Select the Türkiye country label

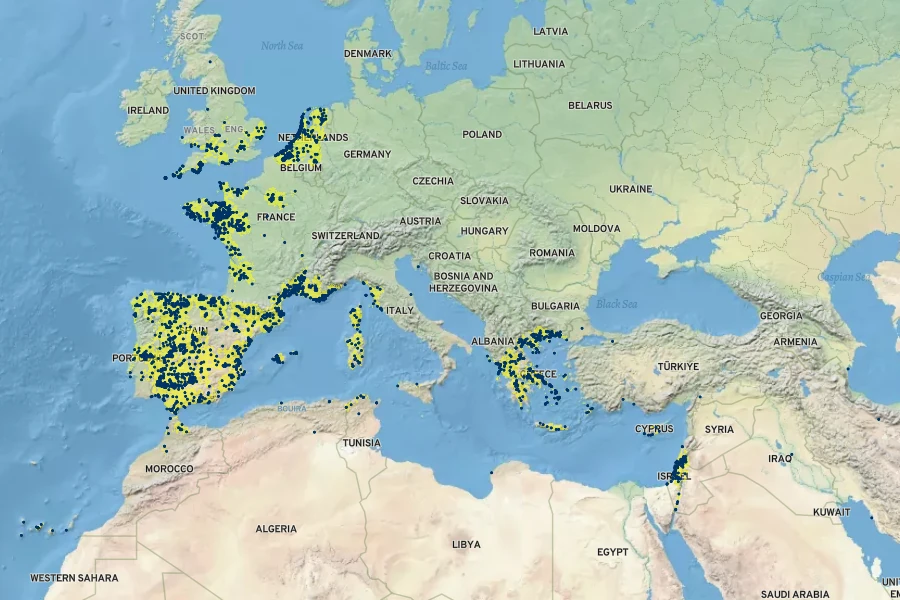676,368
